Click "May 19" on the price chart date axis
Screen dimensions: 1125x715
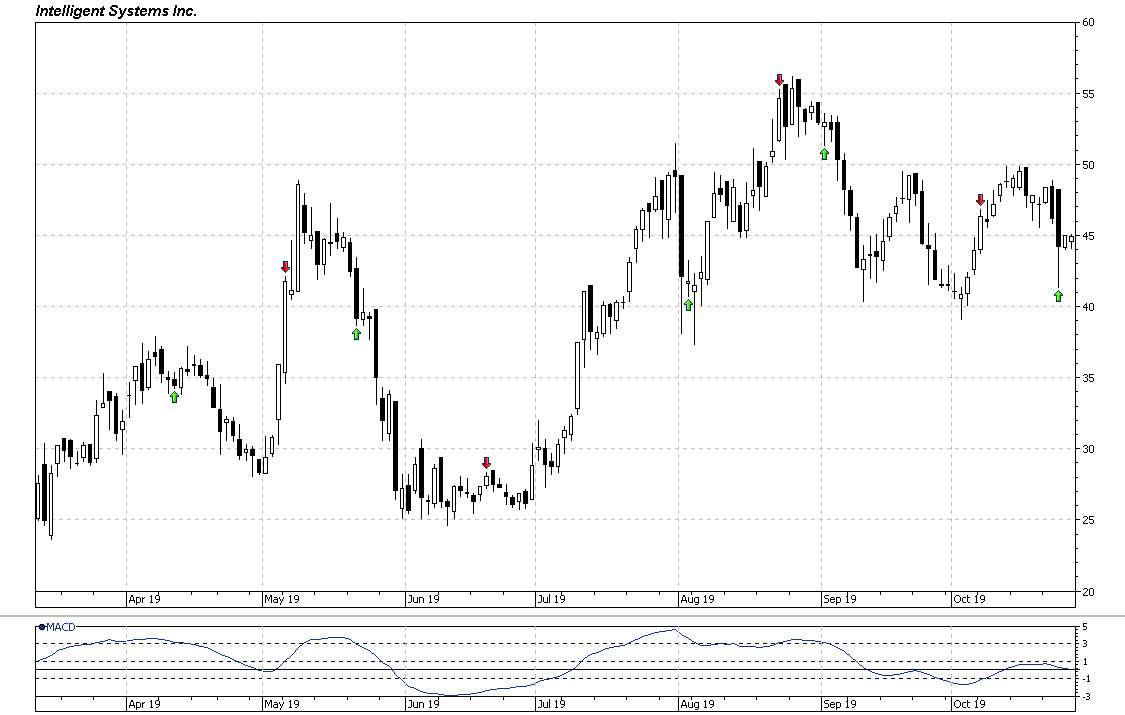pyautogui.click(x=281, y=599)
